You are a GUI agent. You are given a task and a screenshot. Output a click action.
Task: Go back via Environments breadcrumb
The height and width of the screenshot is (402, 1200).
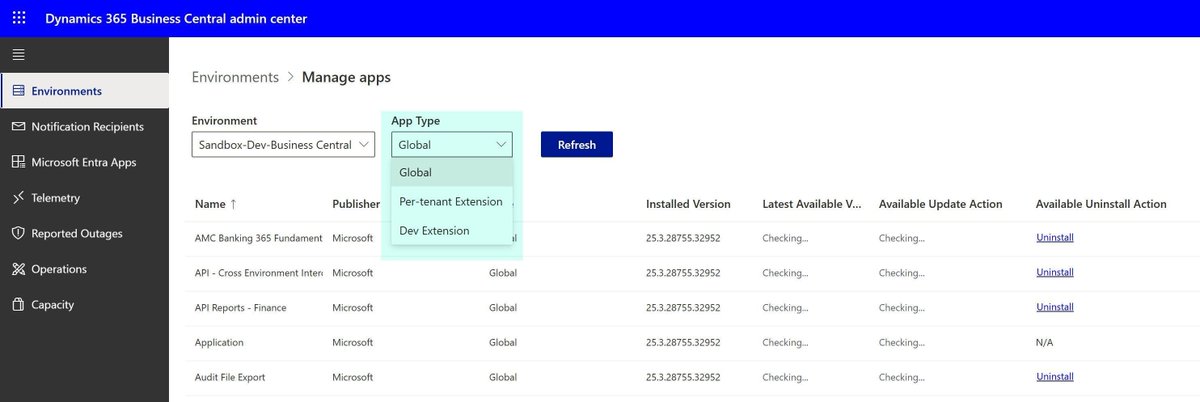(x=235, y=77)
